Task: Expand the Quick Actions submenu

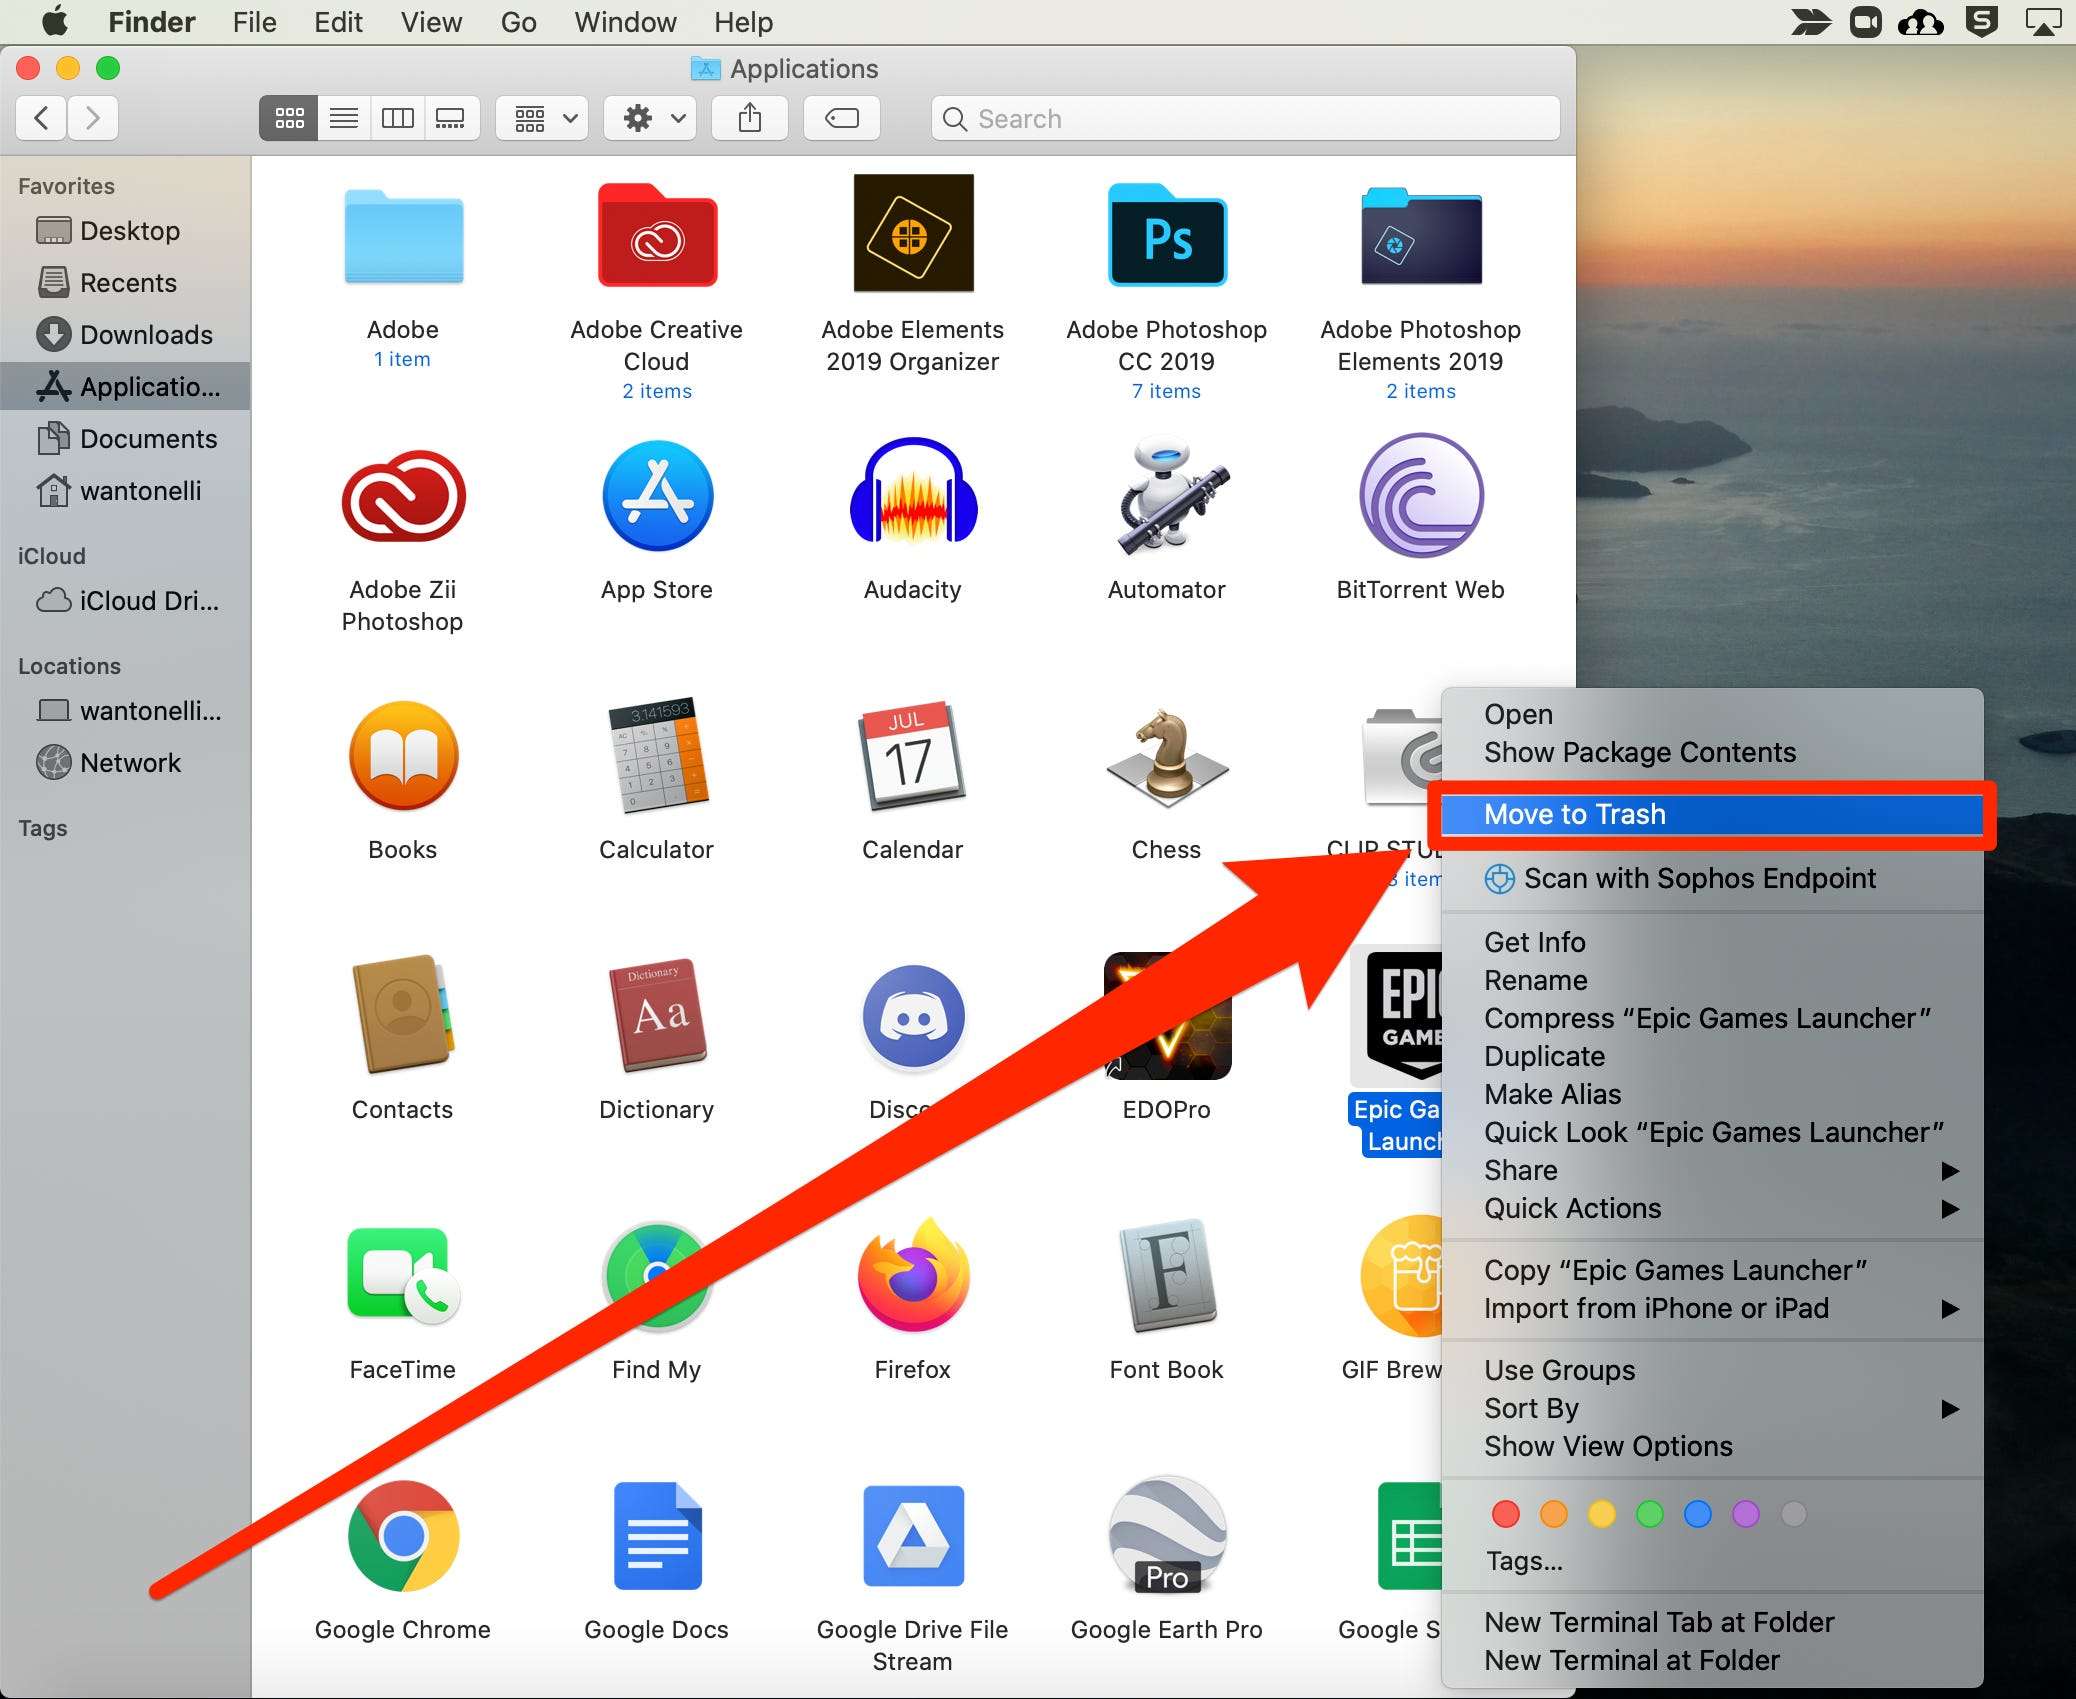Action: coord(1711,1208)
